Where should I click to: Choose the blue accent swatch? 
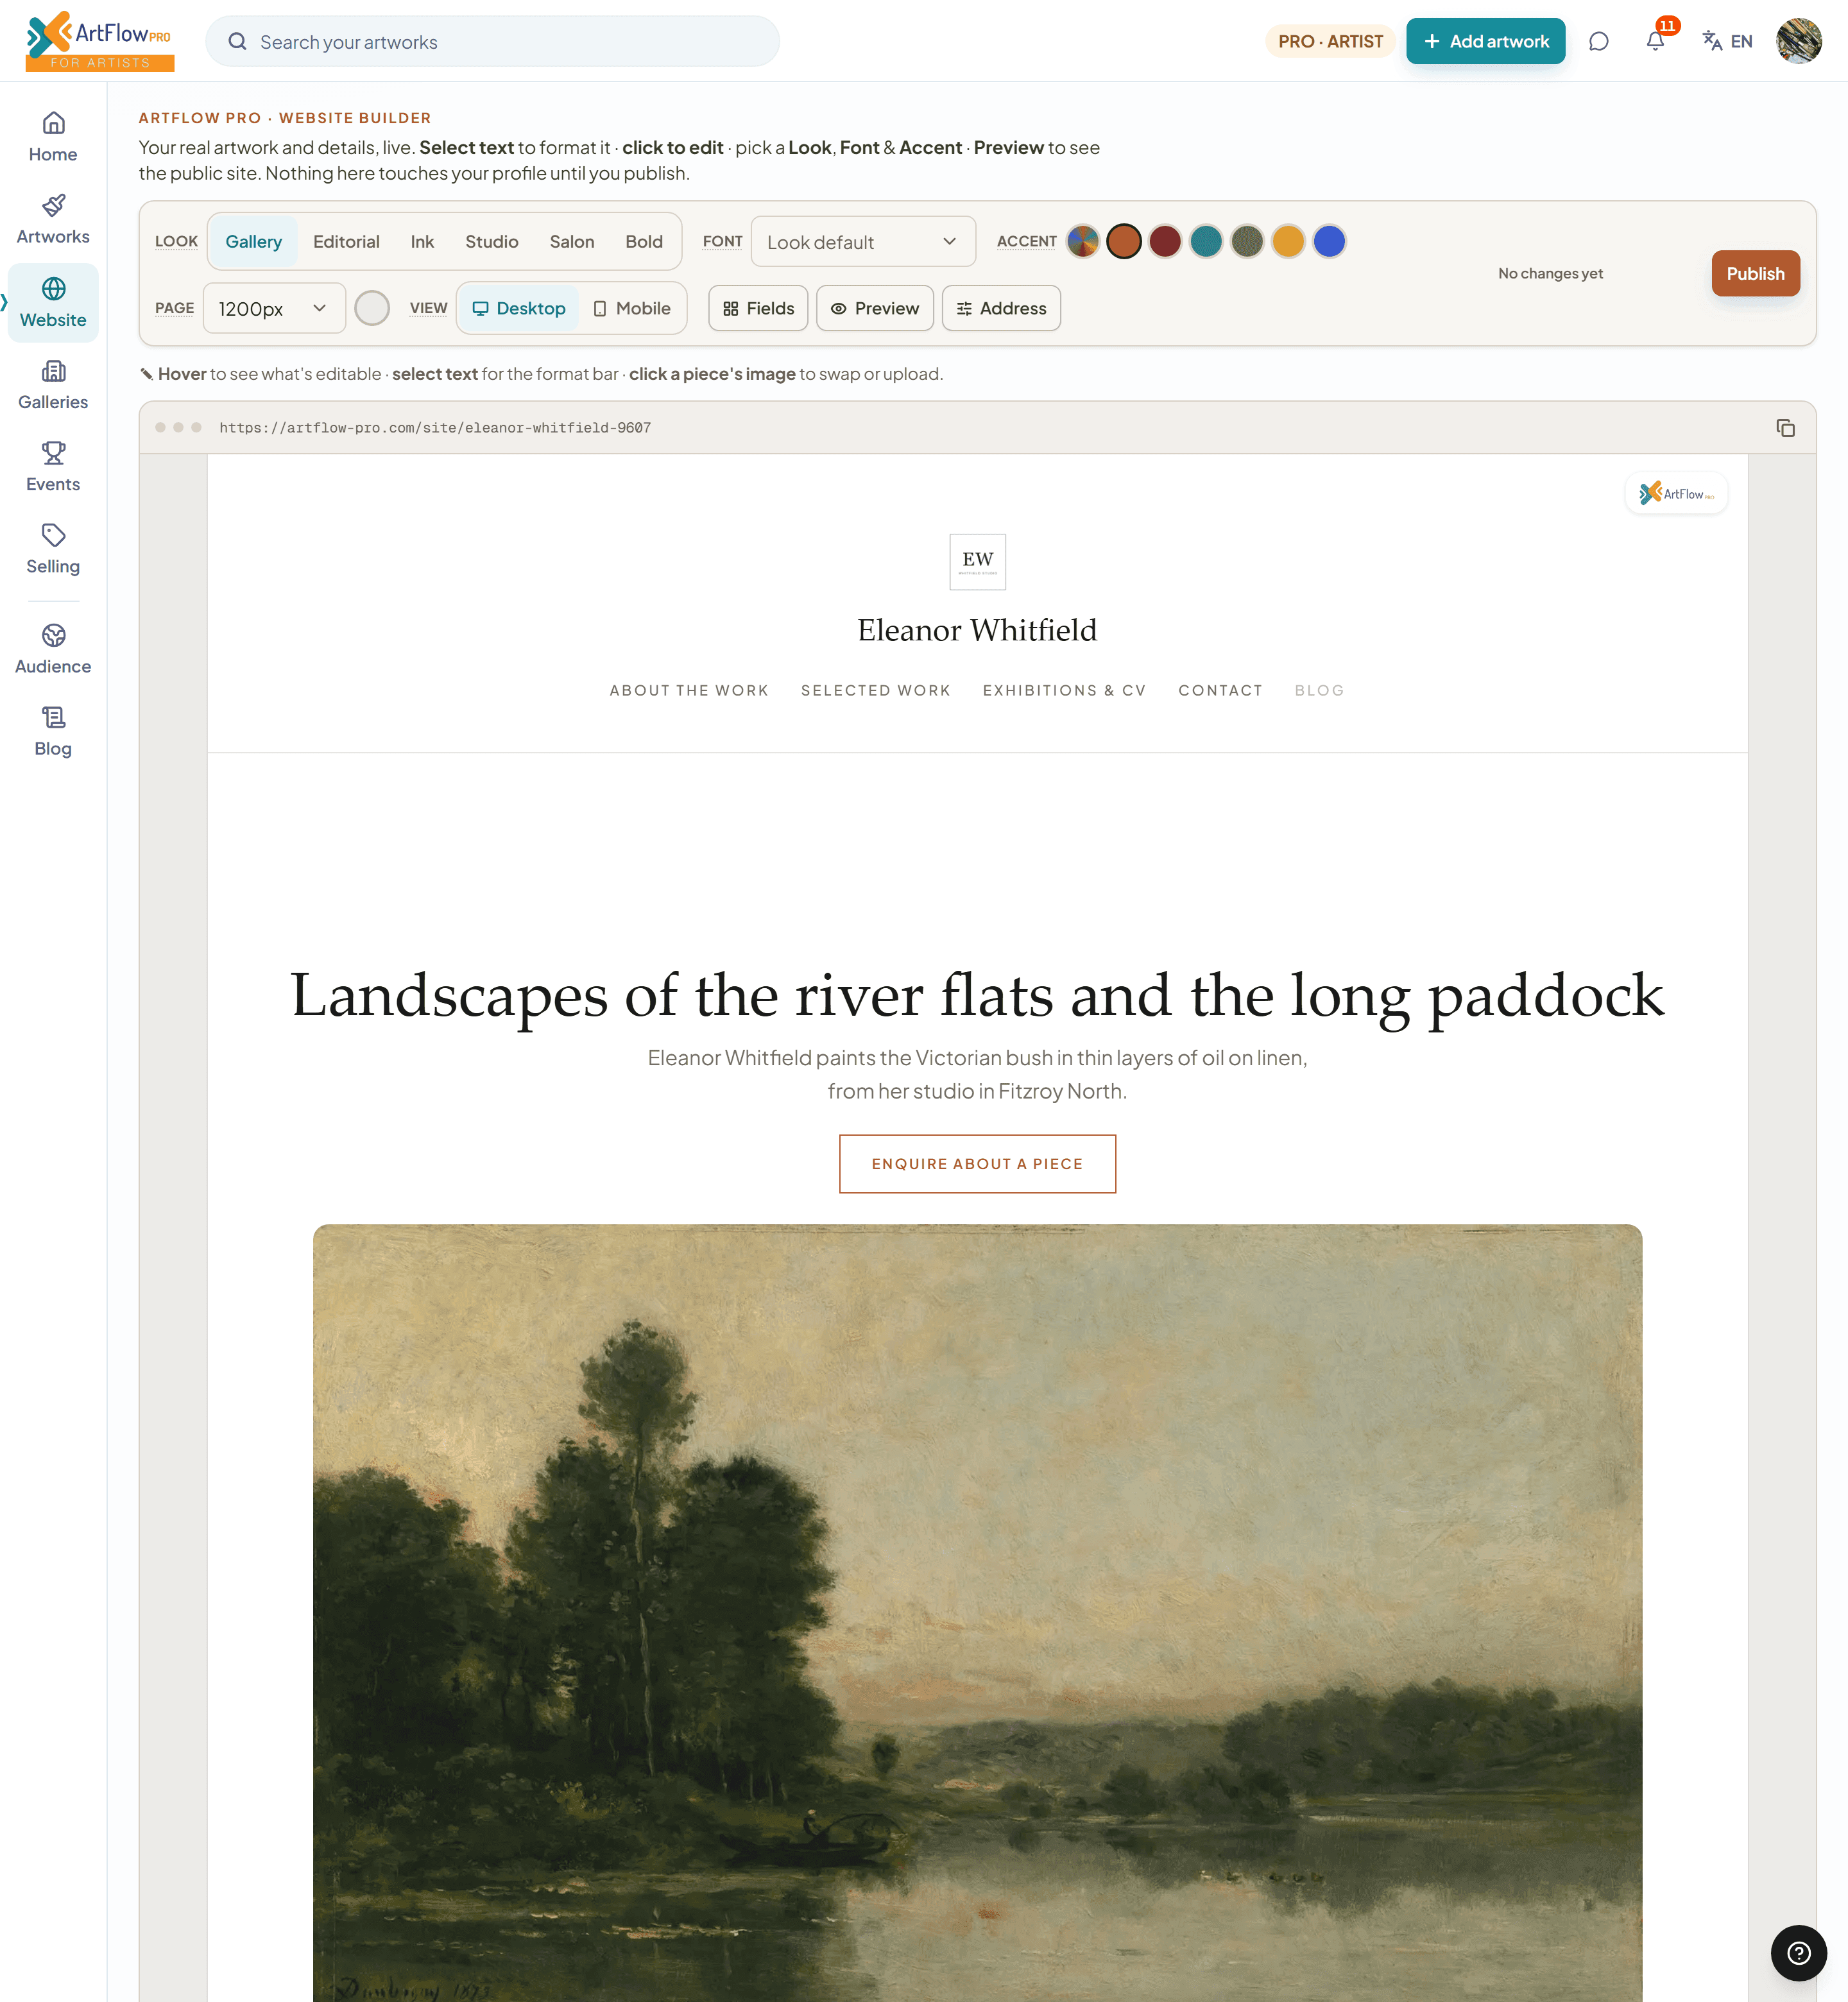(1329, 241)
